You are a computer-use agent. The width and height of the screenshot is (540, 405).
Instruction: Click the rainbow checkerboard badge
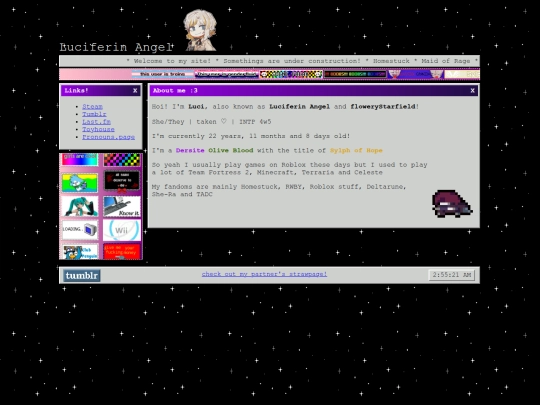[x=122, y=159]
